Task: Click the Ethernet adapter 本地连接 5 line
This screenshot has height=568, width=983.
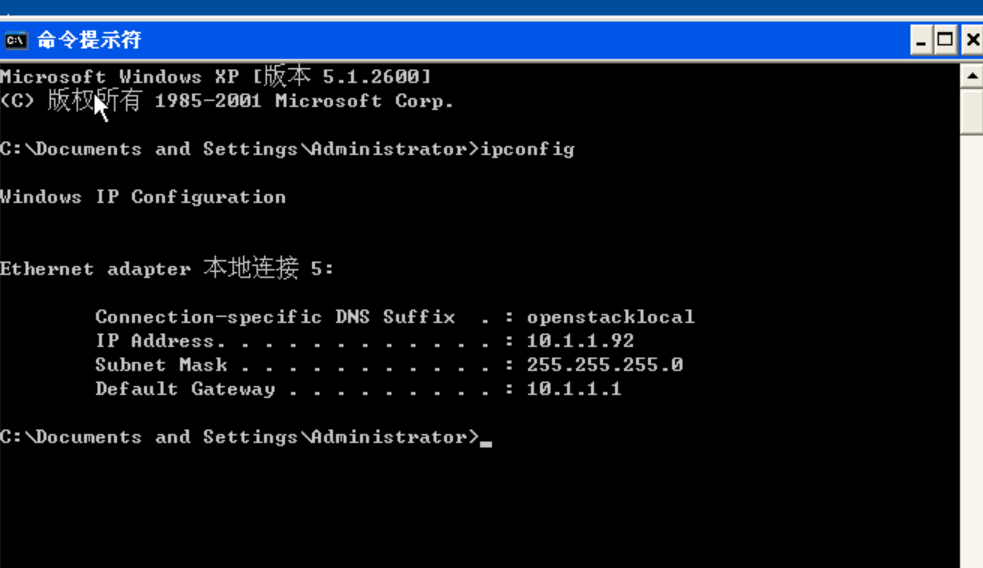Action: coord(167,268)
